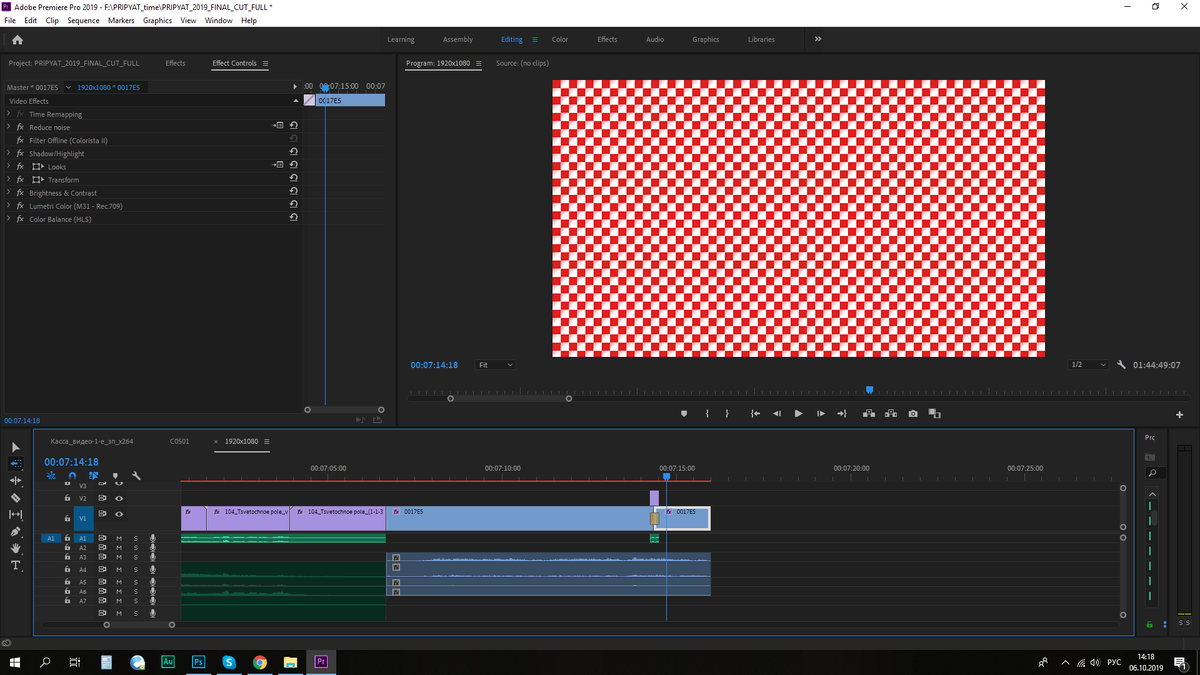Viewport: 1200px width, 675px height.
Task: Expand the Color Balance (HLS) effect
Action: pyautogui.click(x=8, y=218)
